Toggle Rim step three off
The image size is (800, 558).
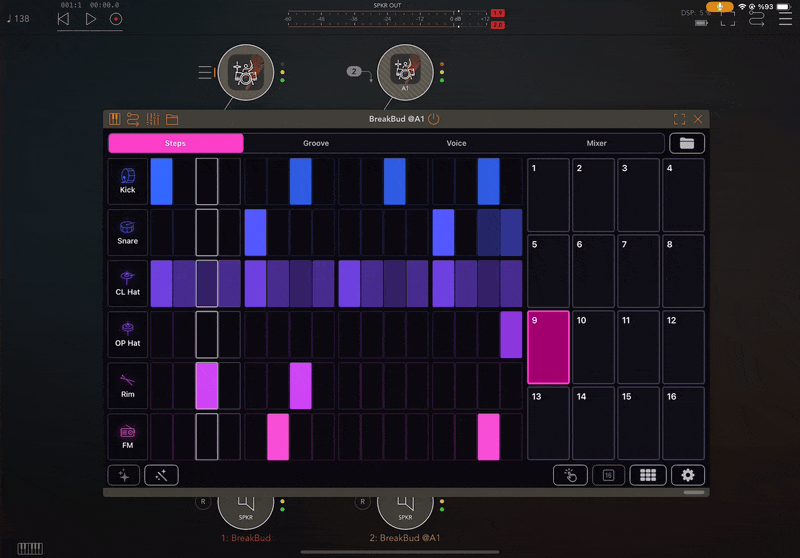click(207, 386)
